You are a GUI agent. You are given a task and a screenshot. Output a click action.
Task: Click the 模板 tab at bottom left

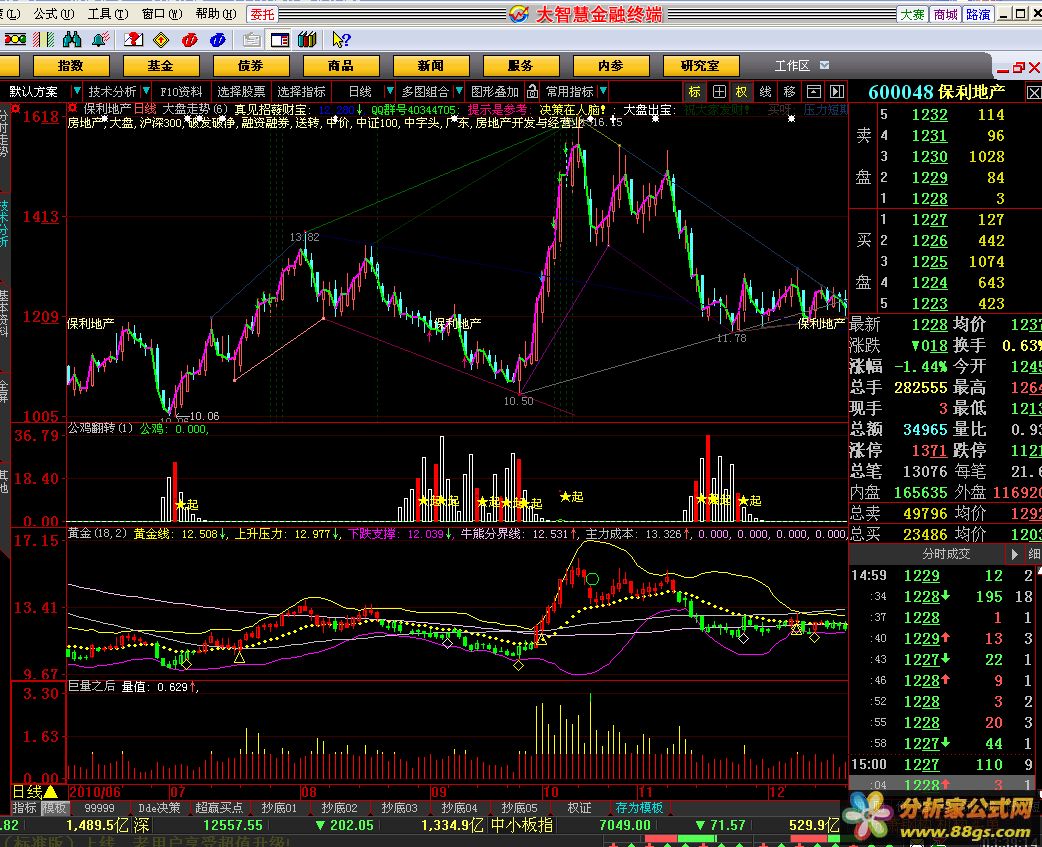(x=54, y=808)
